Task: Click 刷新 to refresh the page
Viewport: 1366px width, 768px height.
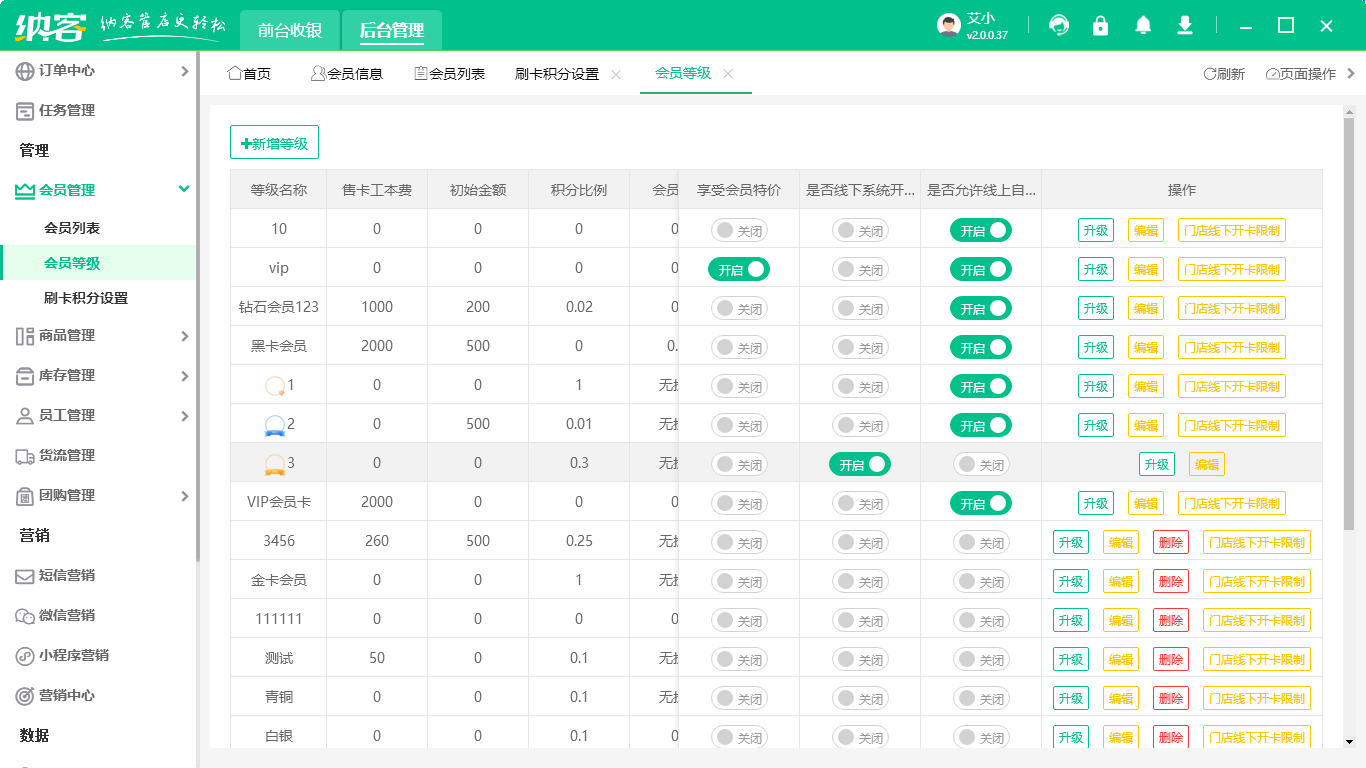Action: click(x=1224, y=73)
